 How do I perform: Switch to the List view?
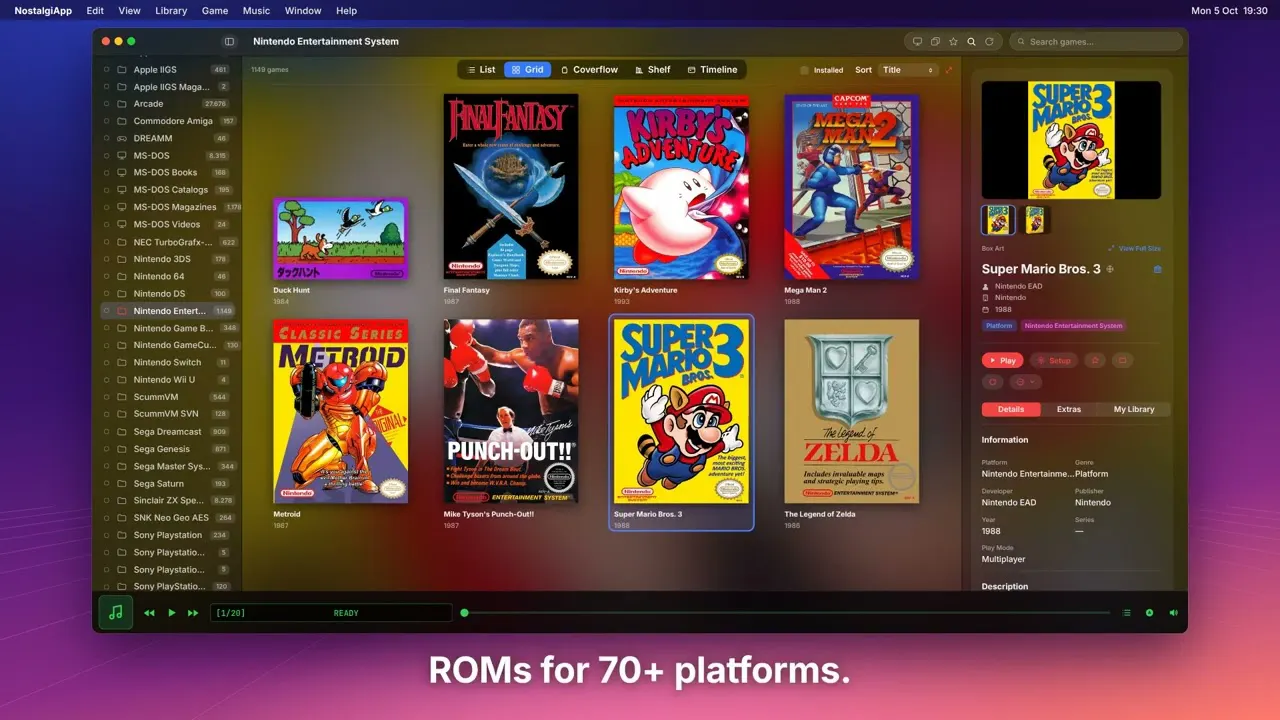pyautogui.click(x=481, y=70)
